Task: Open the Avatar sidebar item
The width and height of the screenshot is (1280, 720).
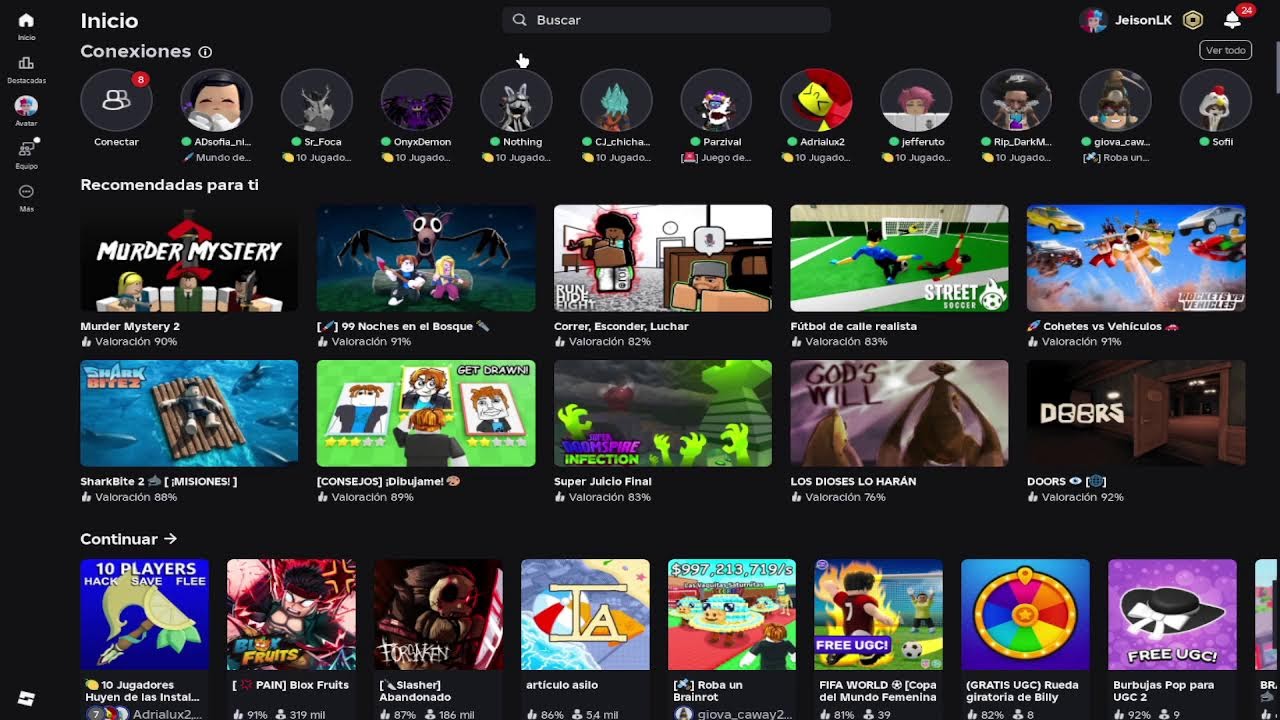Action: (x=26, y=106)
